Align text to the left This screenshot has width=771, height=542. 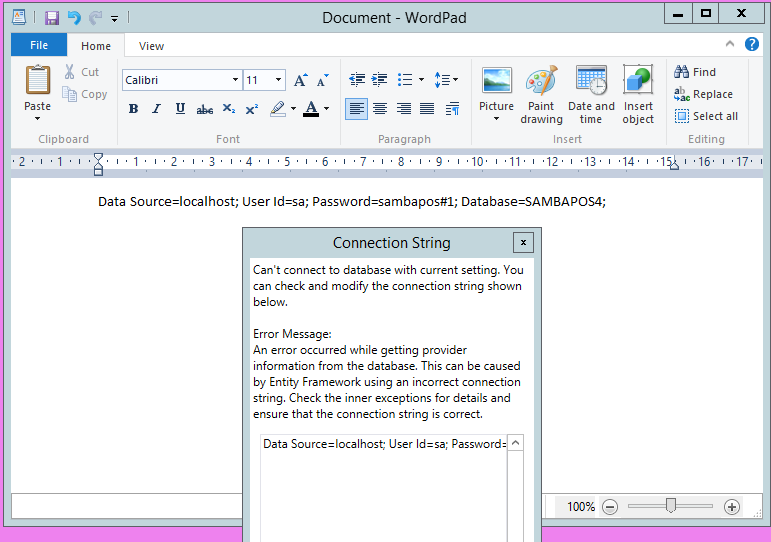click(356, 109)
